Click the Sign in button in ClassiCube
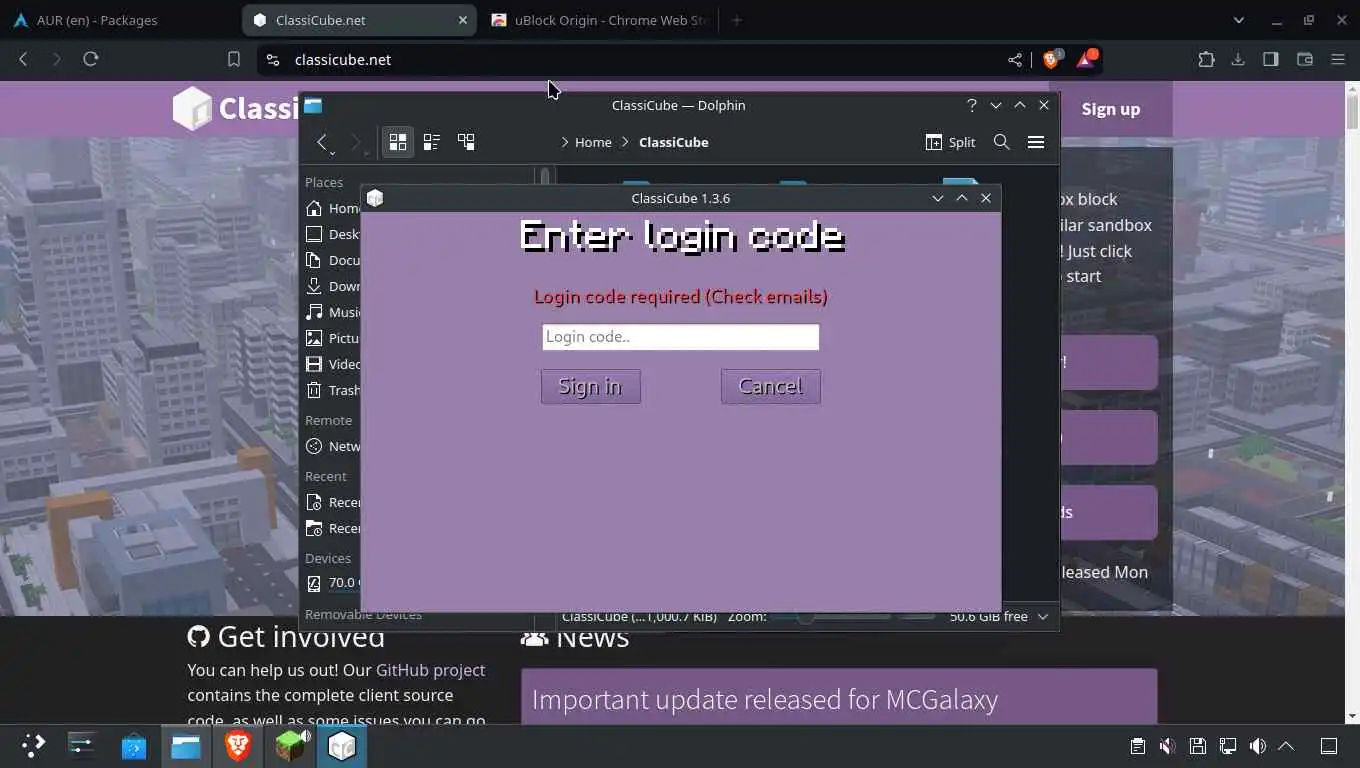 [x=590, y=387]
